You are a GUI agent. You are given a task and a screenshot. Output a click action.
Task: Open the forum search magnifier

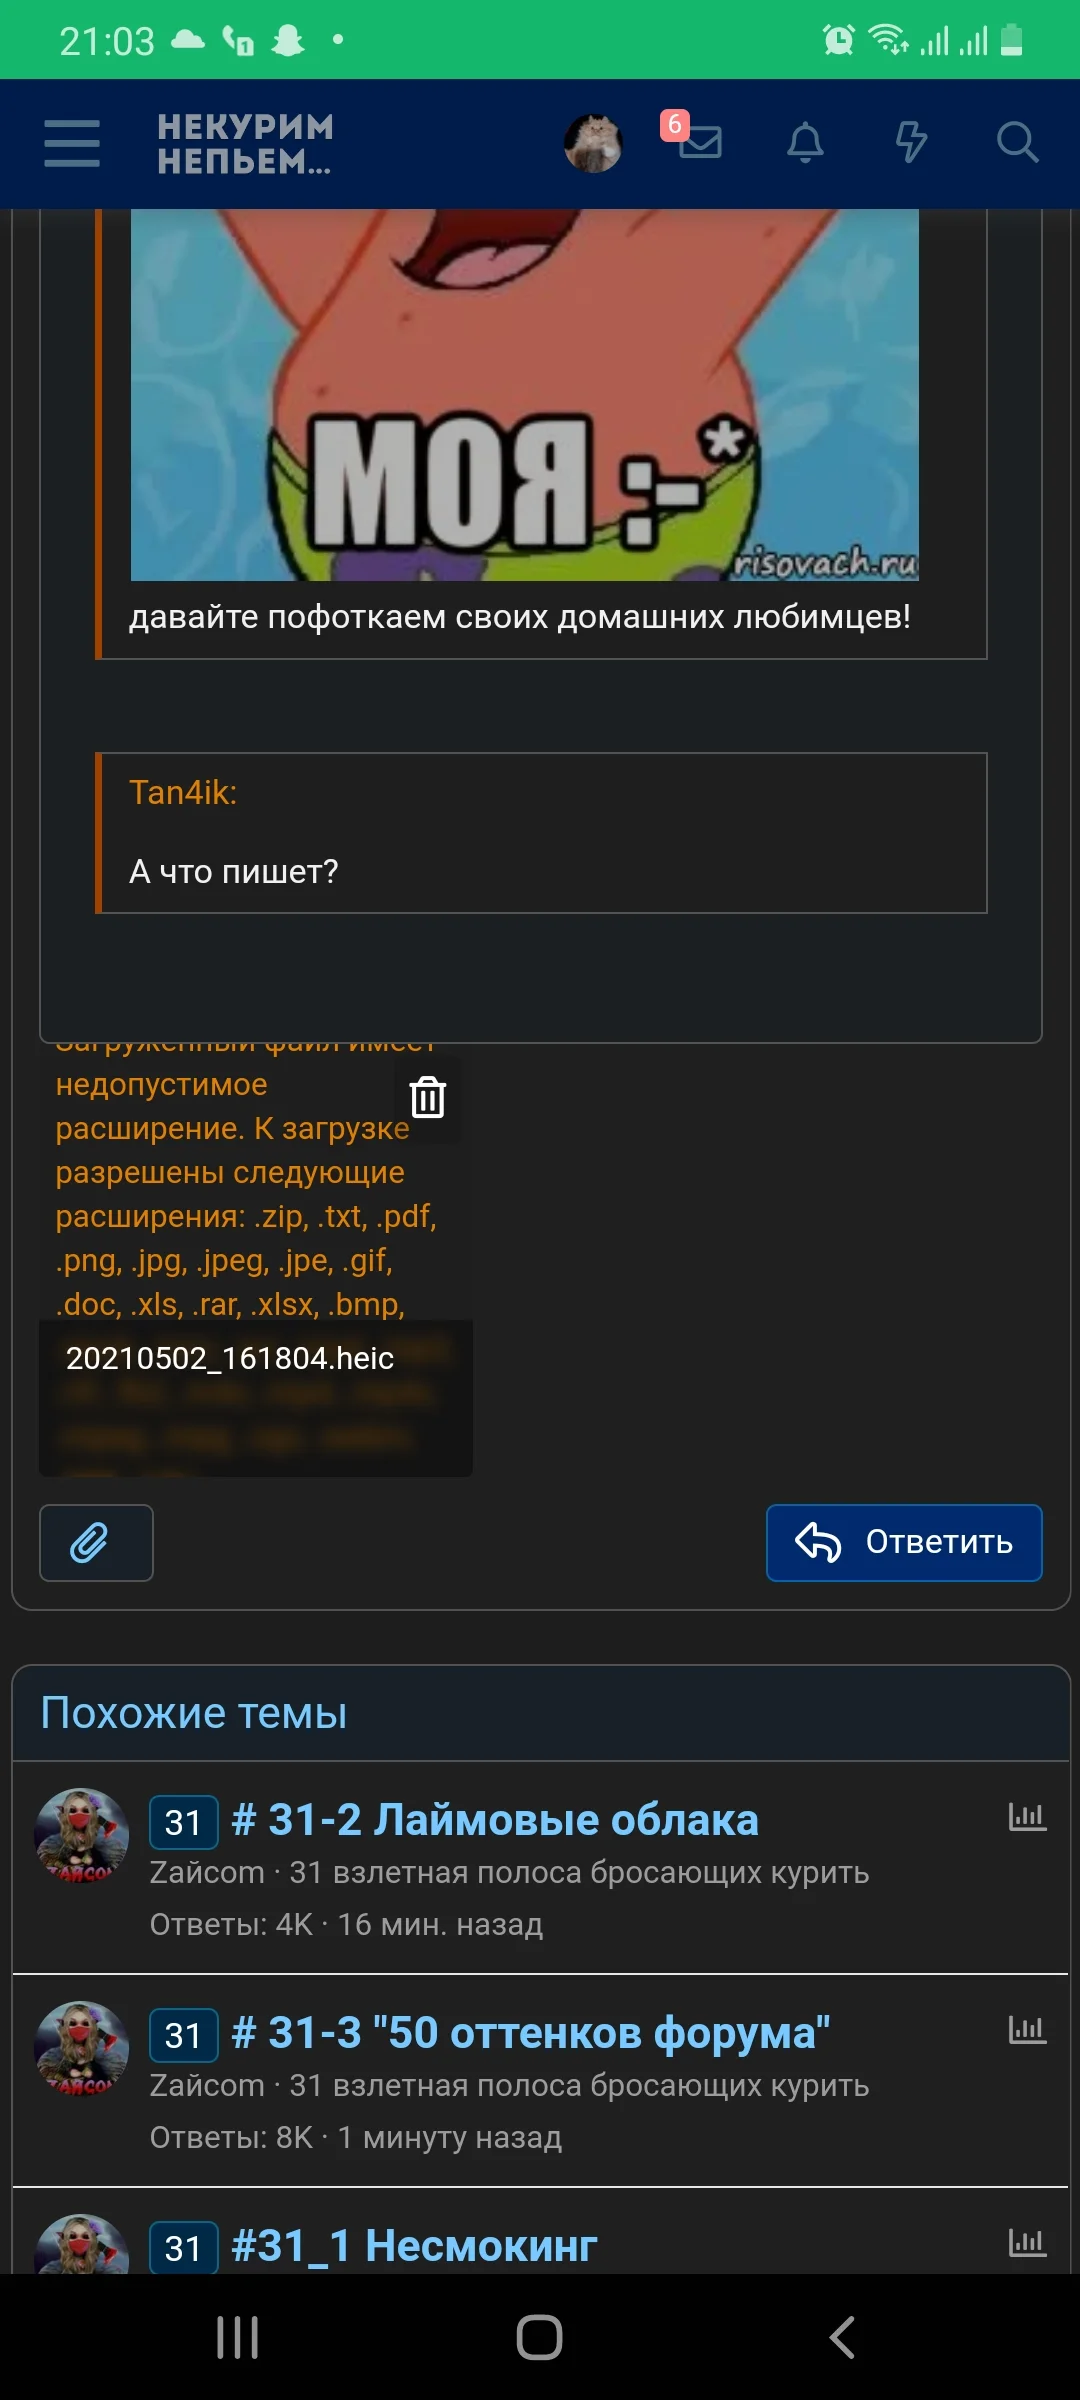pos(1017,143)
